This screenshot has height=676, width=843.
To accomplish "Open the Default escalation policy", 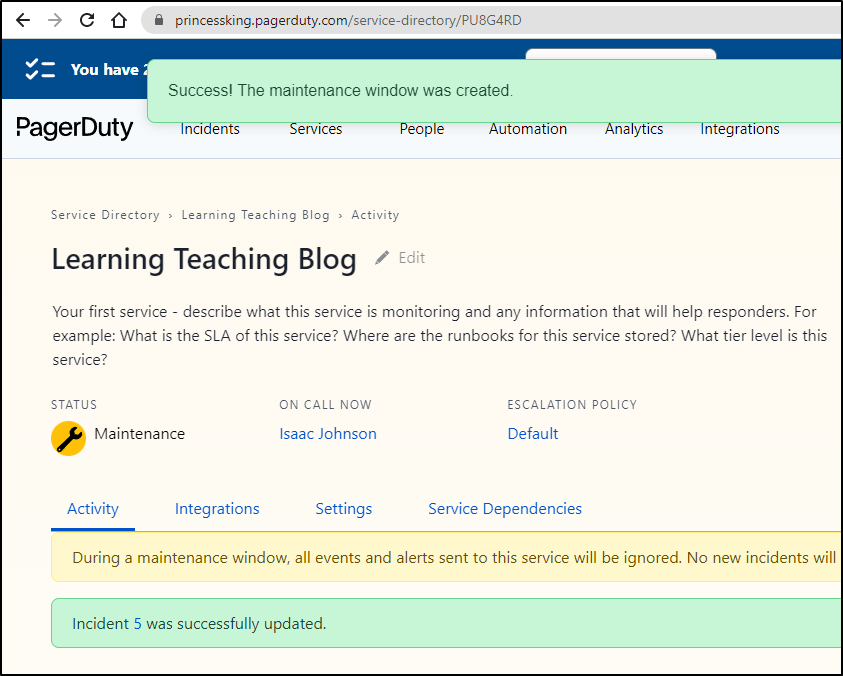I will [x=533, y=434].
